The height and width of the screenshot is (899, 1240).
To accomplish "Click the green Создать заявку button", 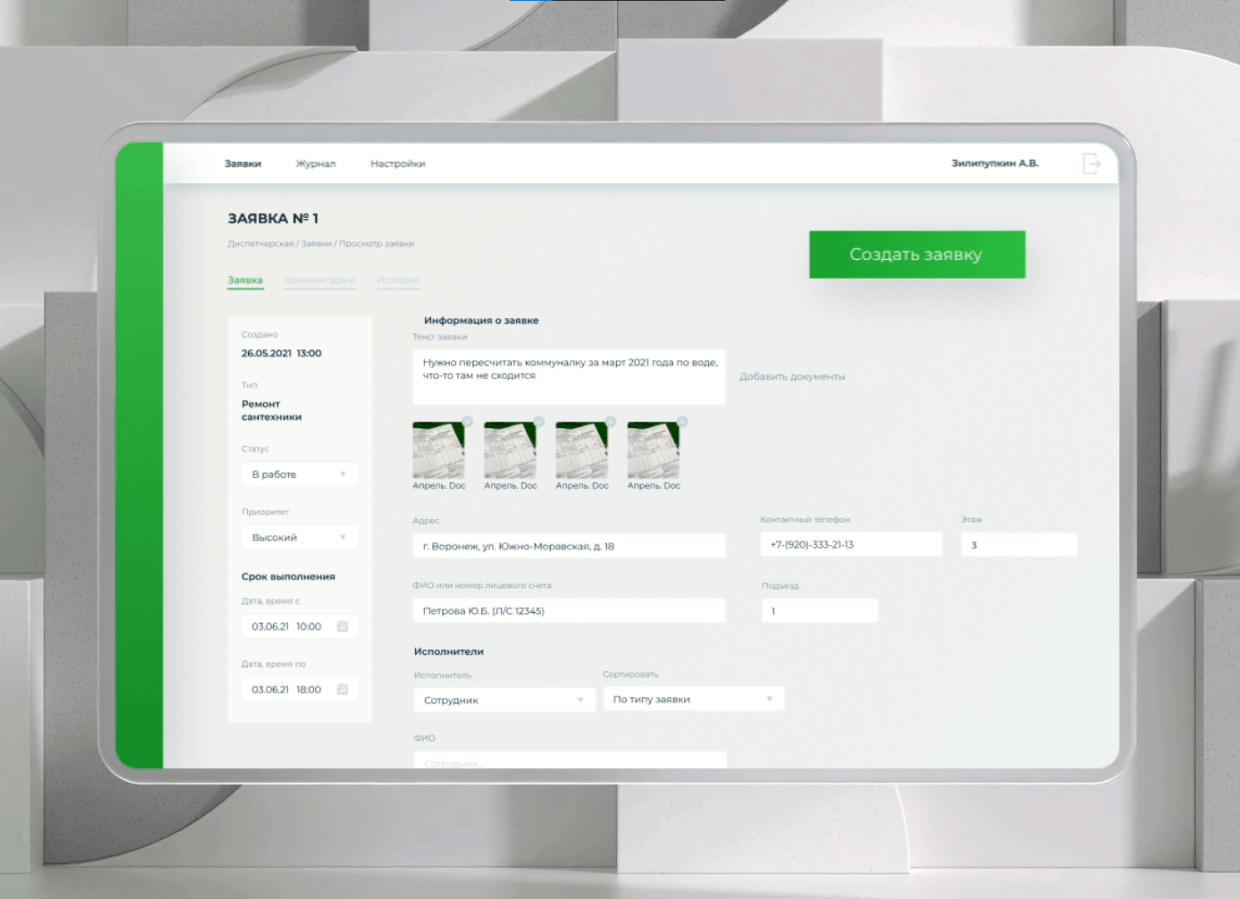I will (917, 254).
